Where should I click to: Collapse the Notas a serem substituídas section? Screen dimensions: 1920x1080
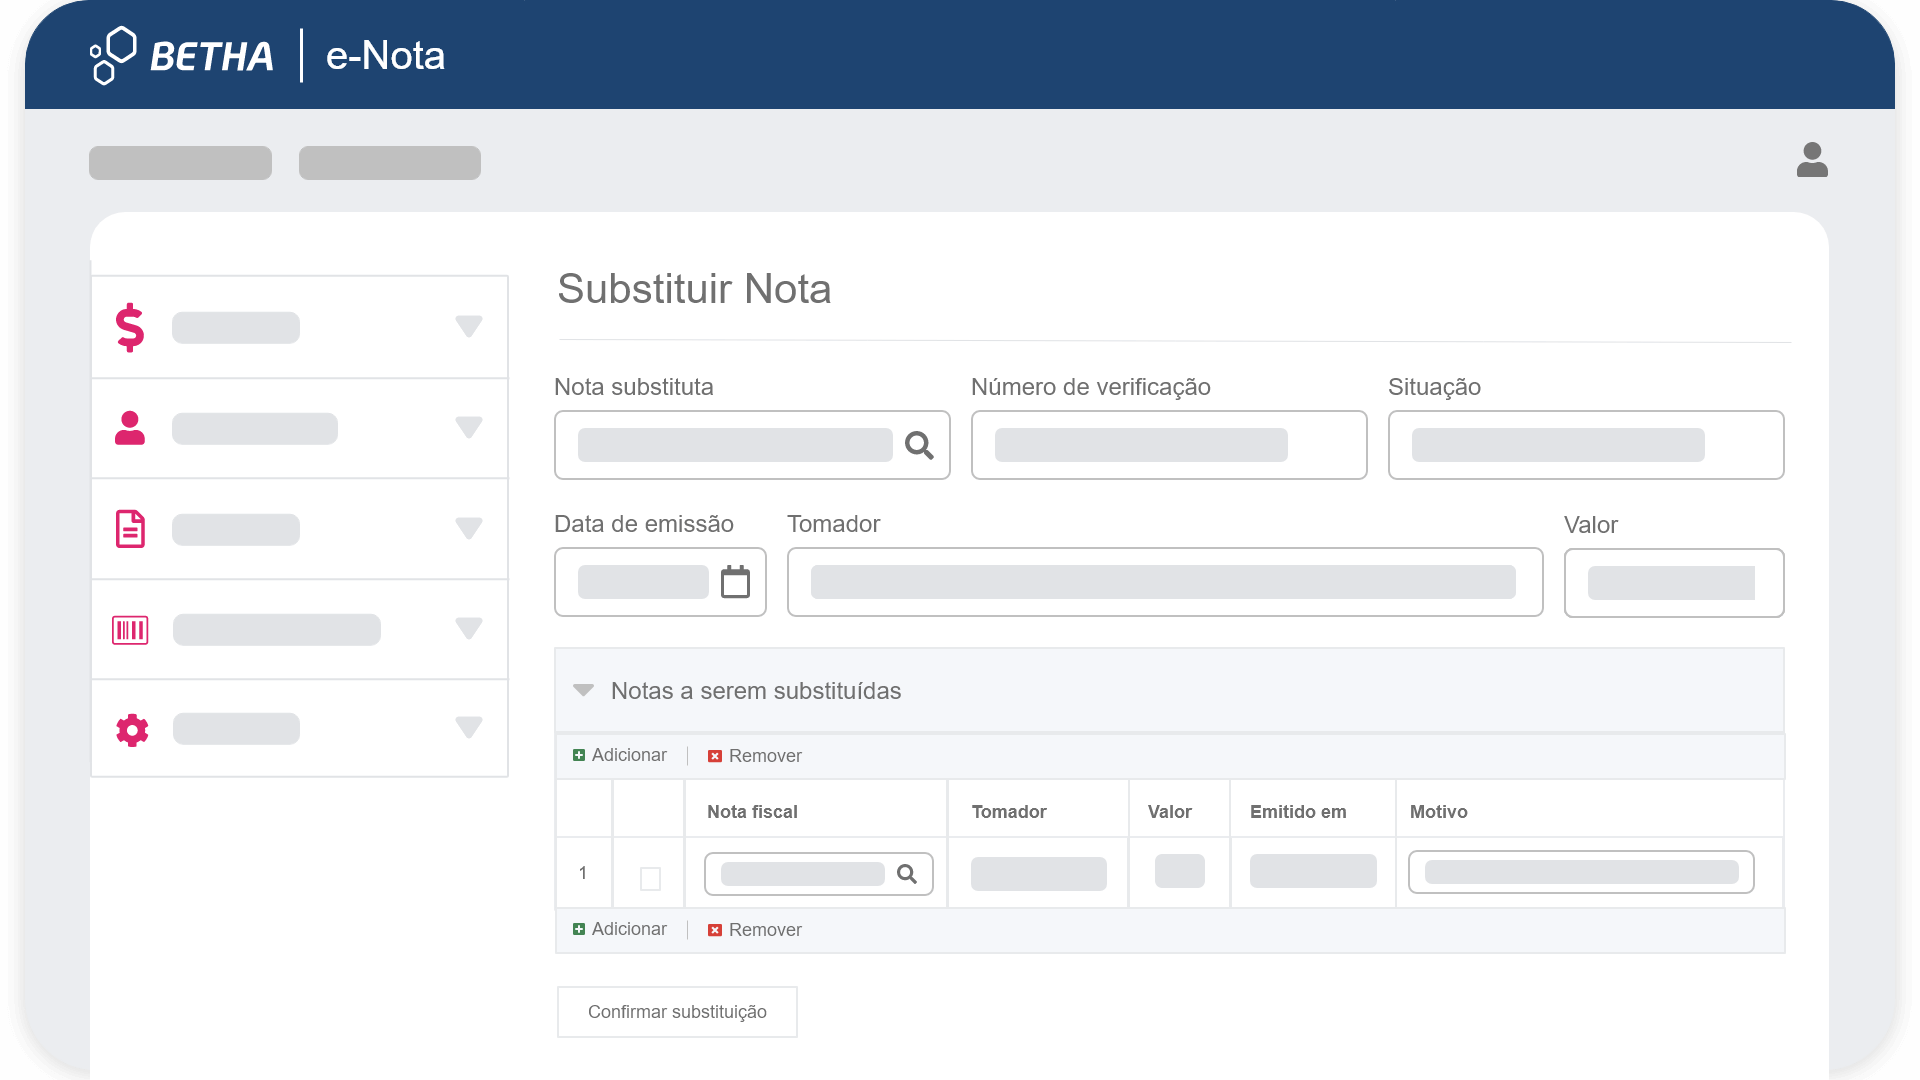click(584, 691)
